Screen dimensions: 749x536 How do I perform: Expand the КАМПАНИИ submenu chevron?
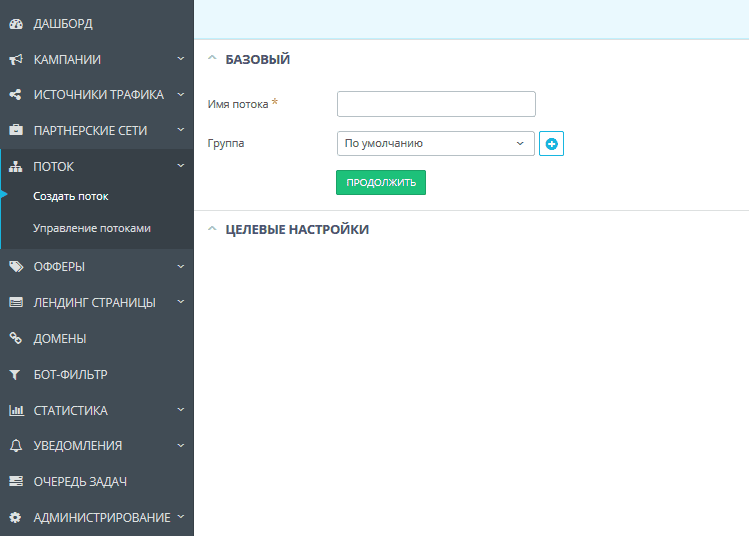[x=181, y=59]
